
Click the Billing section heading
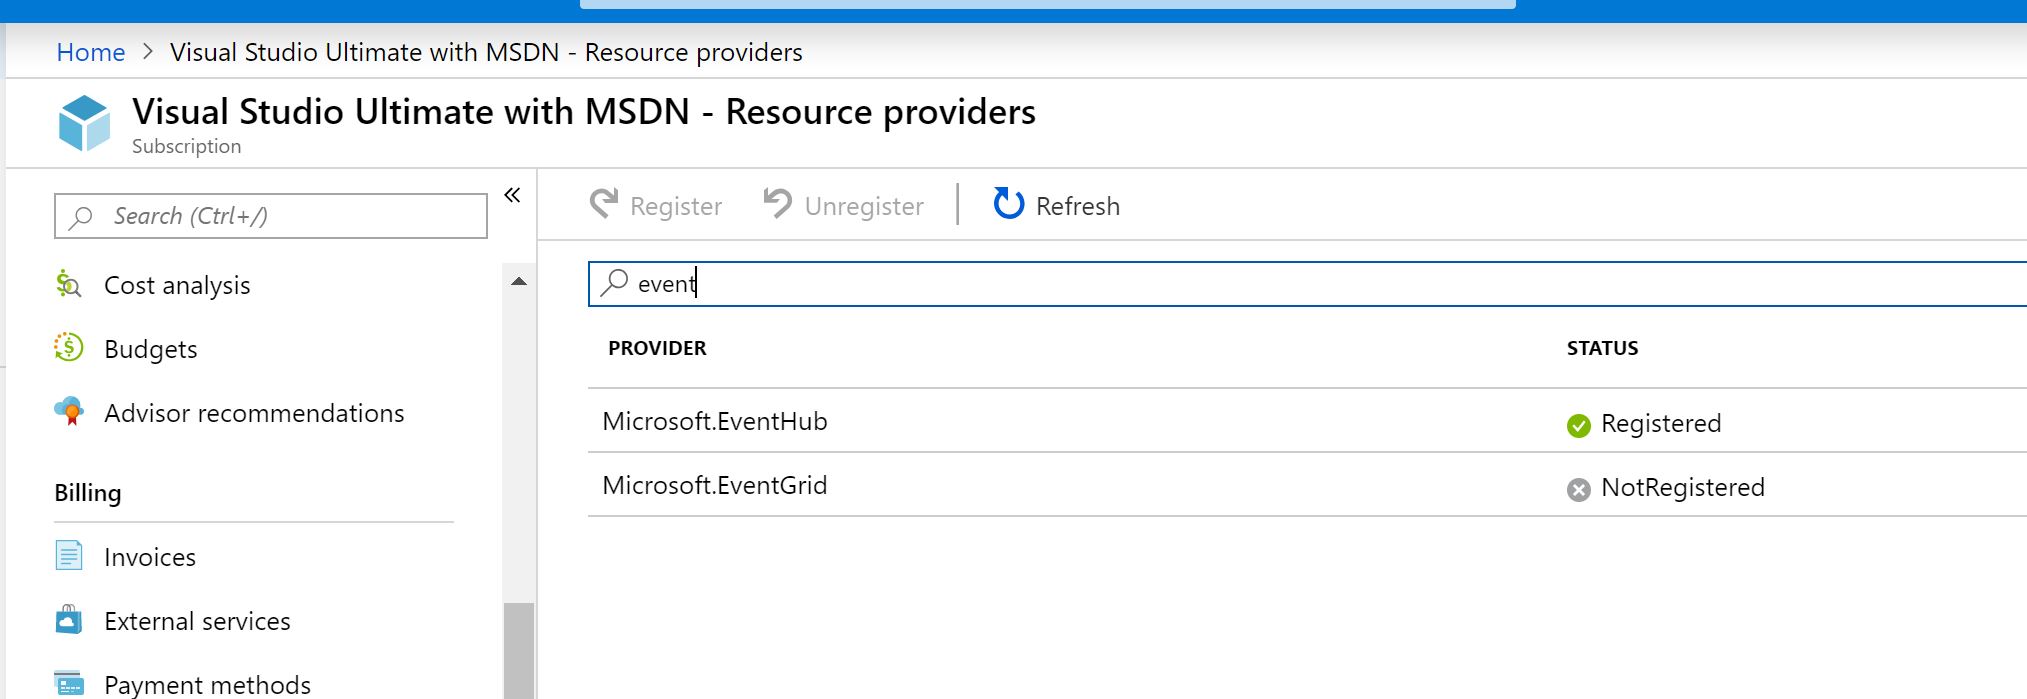coord(88,493)
